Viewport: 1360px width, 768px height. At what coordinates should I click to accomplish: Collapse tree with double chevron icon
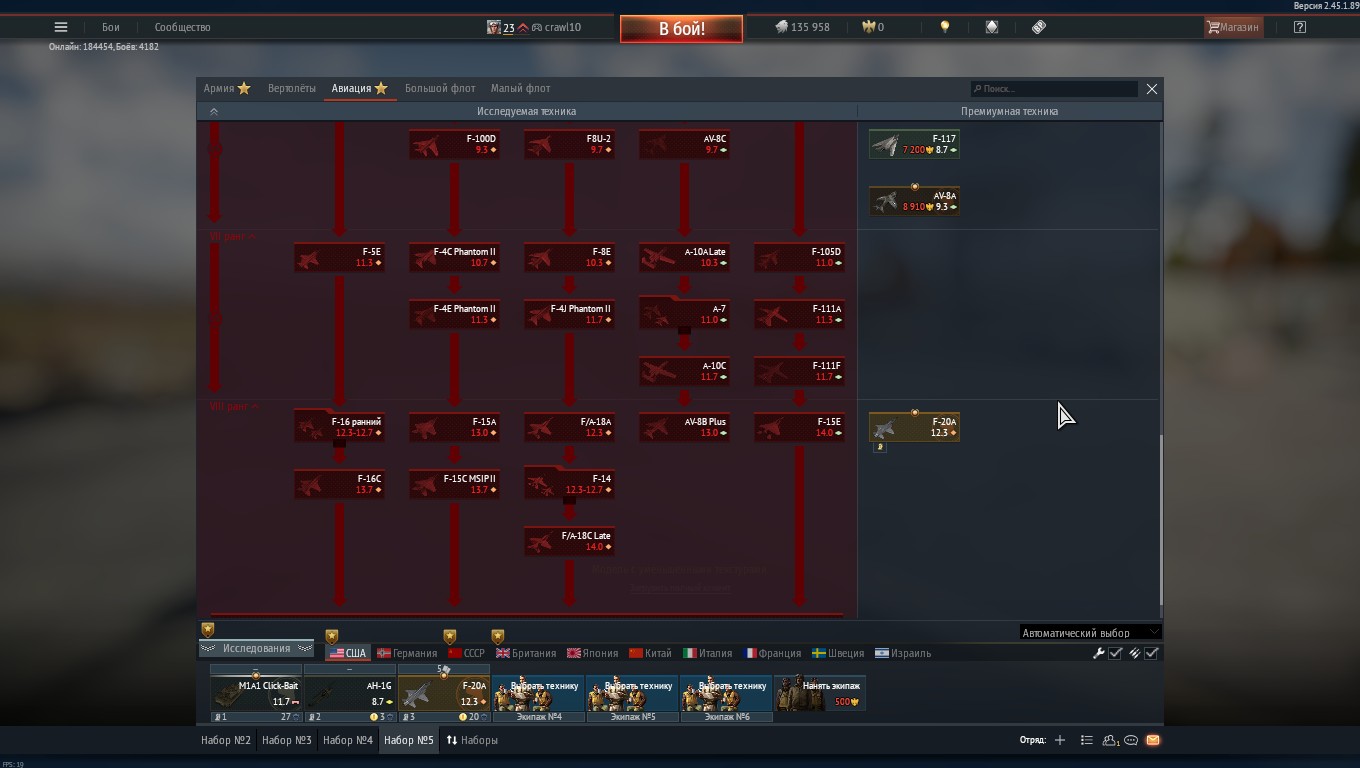(x=213, y=112)
